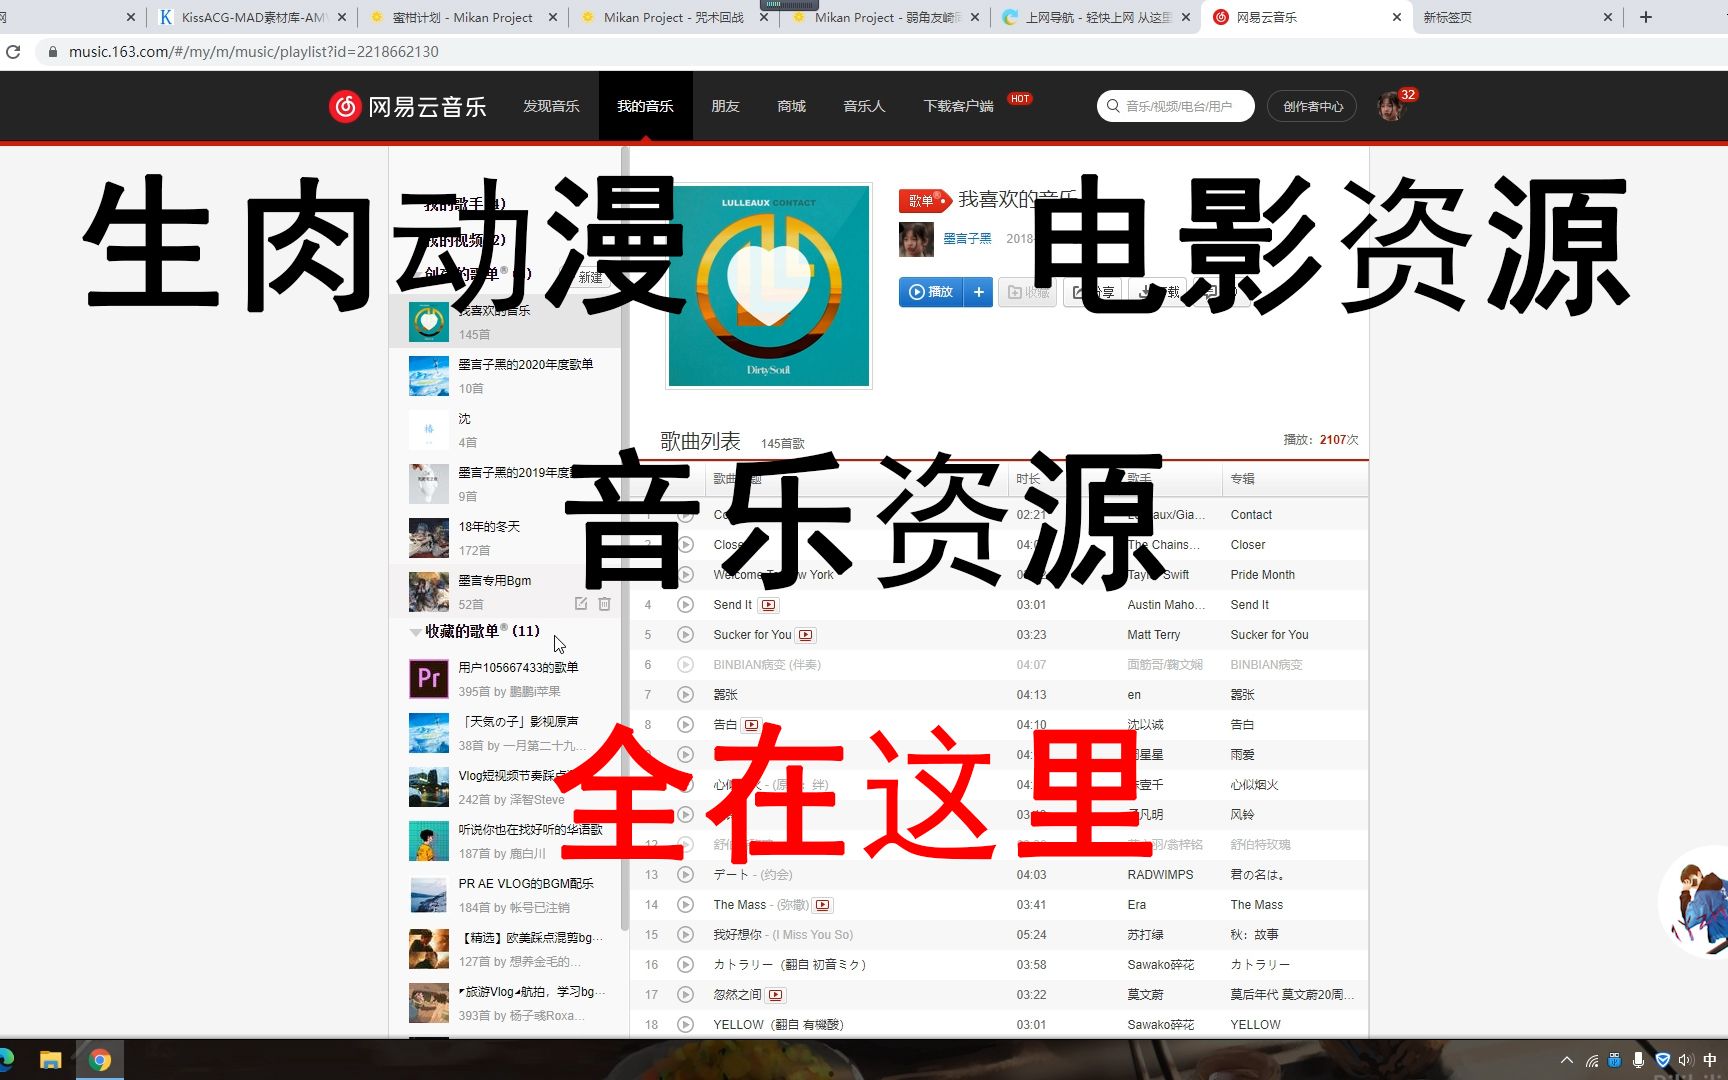Go to 发现音乐 tab
Screen dimensions: 1728x1080
551,106
